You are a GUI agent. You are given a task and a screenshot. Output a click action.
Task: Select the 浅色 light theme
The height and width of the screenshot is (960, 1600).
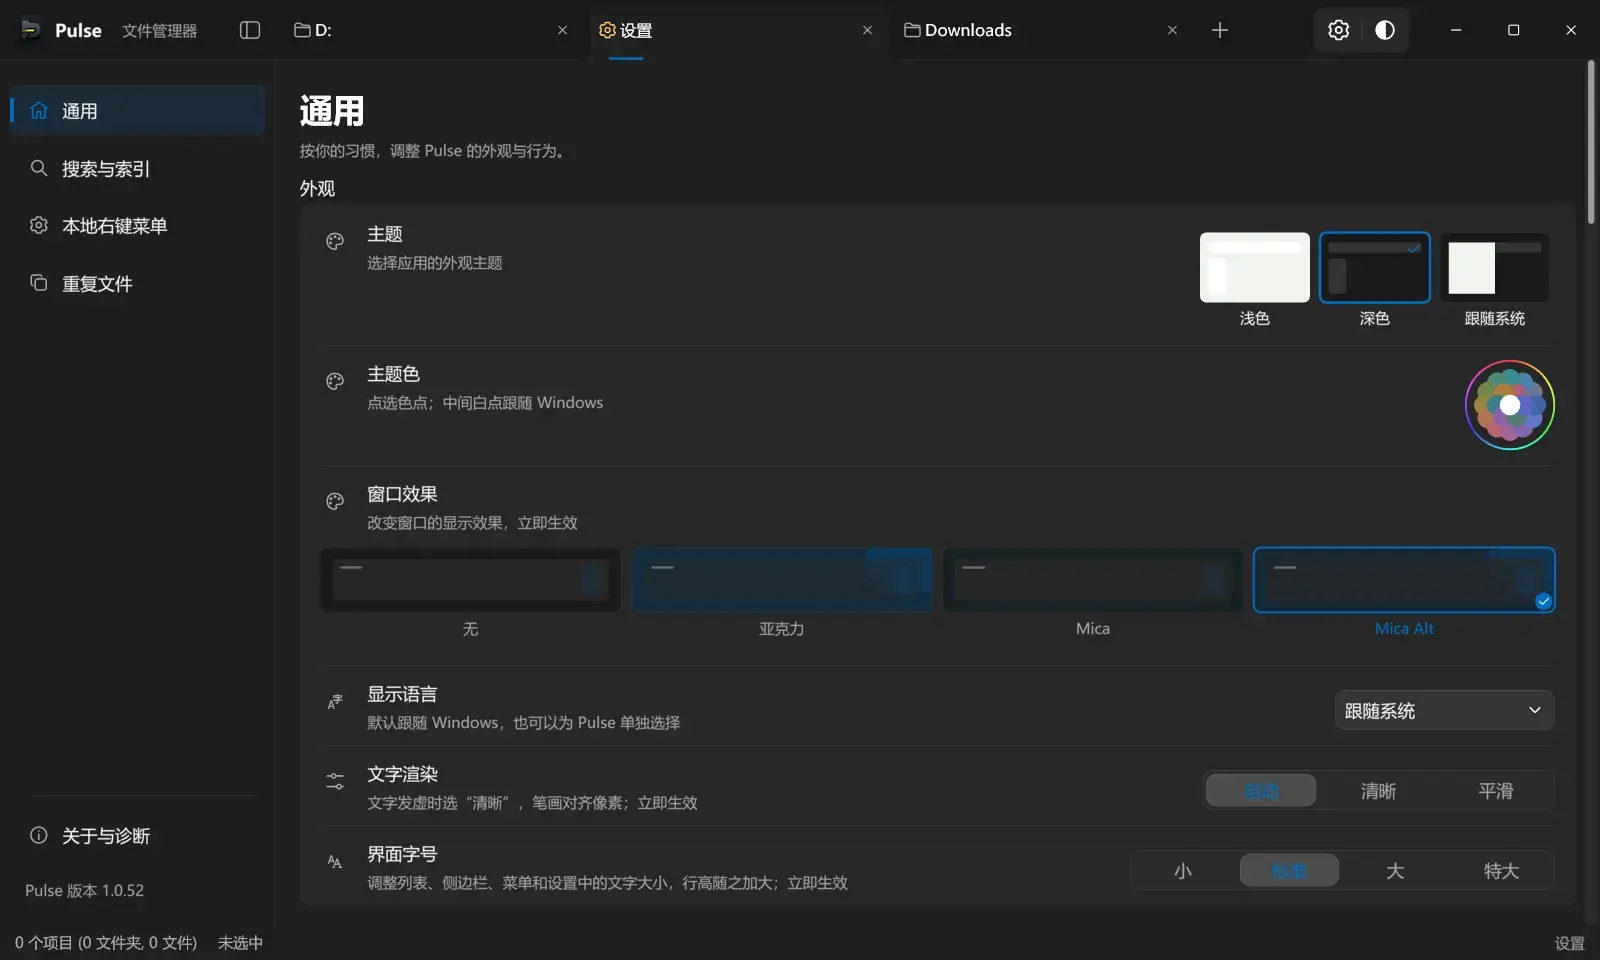(x=1254, y=267)
